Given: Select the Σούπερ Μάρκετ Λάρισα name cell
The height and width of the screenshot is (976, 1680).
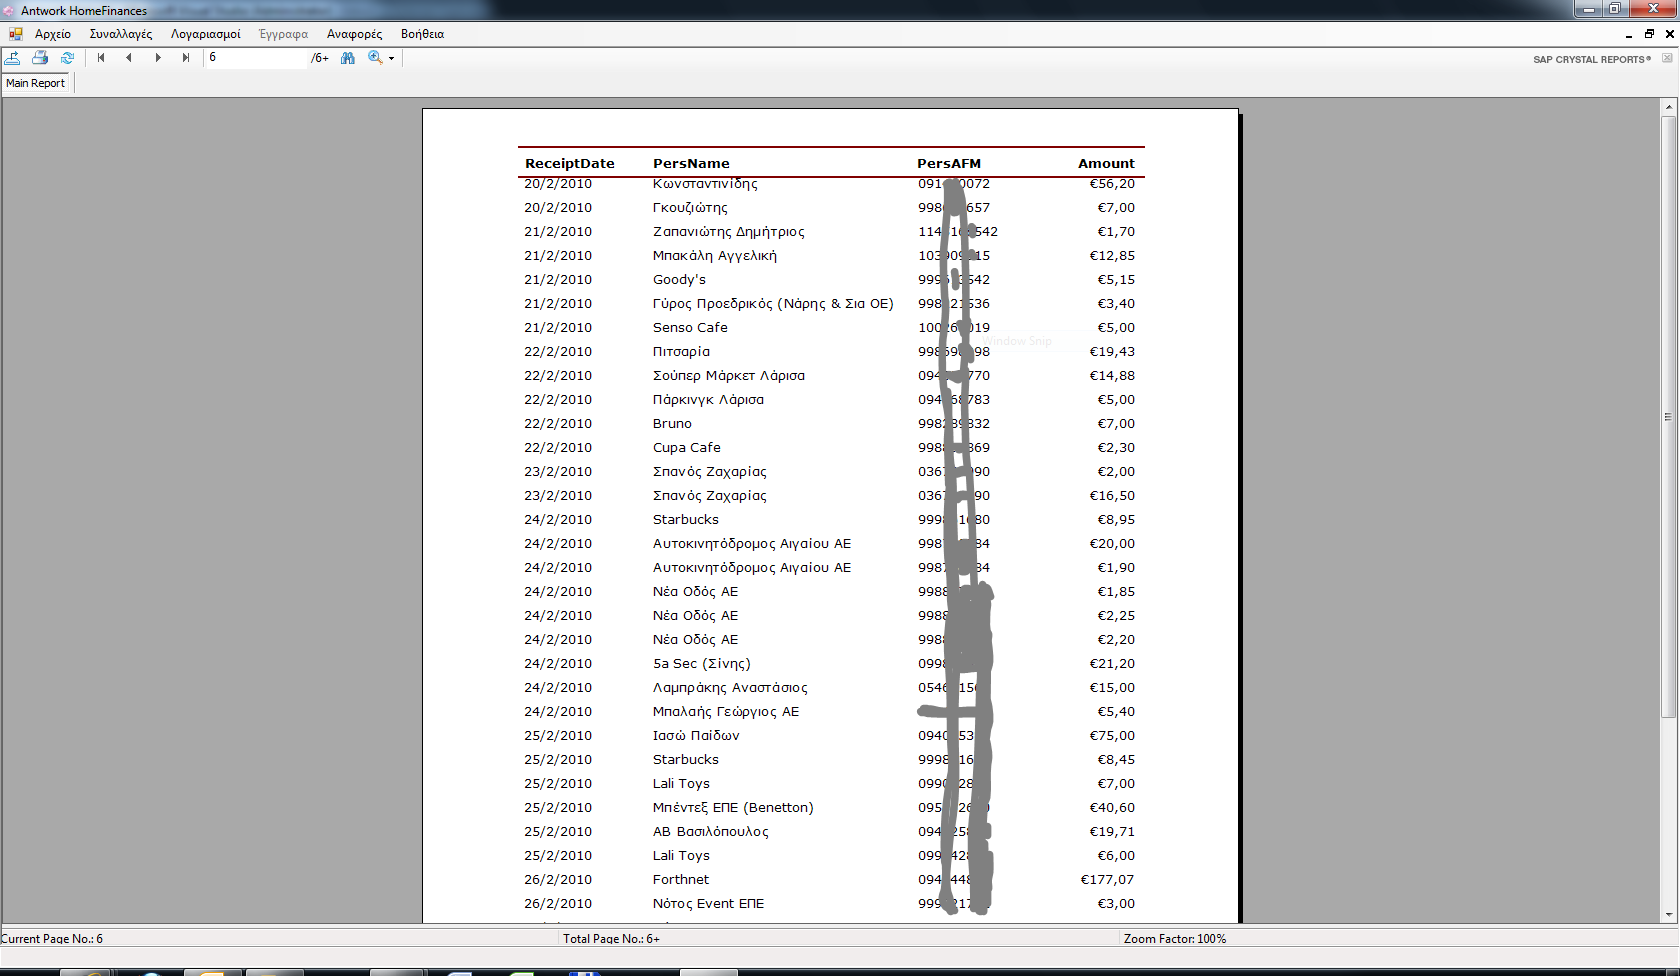Looking at the screenshot, I should [x=729, y=376].
